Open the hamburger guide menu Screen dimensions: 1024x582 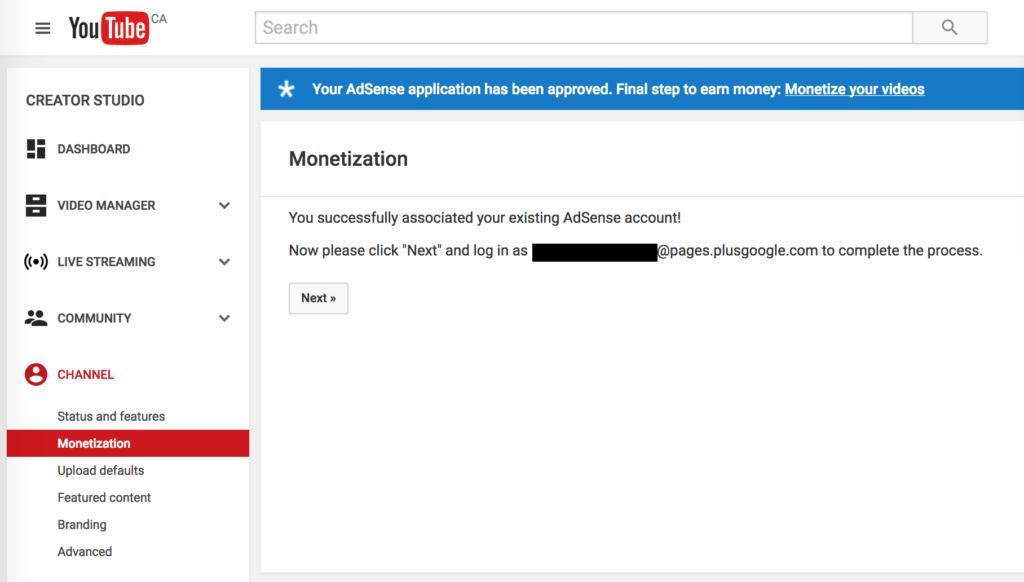tap(42, 28)
